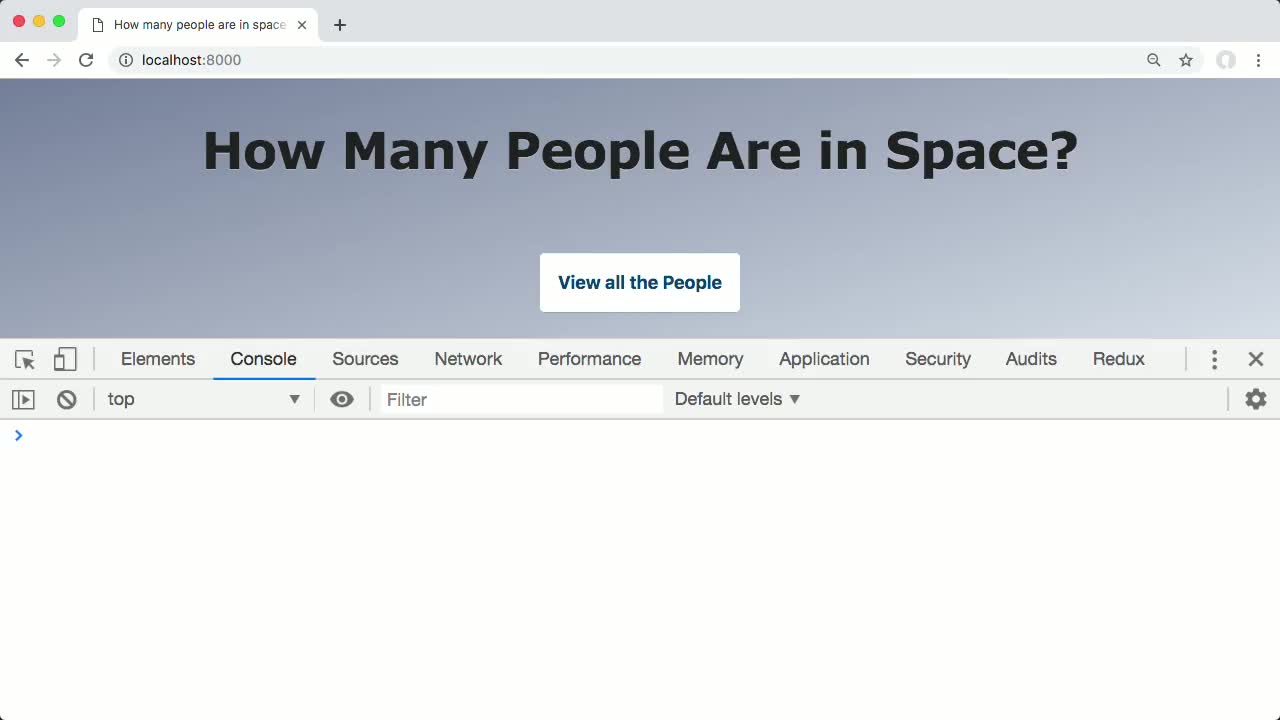The height and width of the screenshot is (720, 1280).
Task: Open Chrome's three-dot menu
Action: coord(1258,60)
